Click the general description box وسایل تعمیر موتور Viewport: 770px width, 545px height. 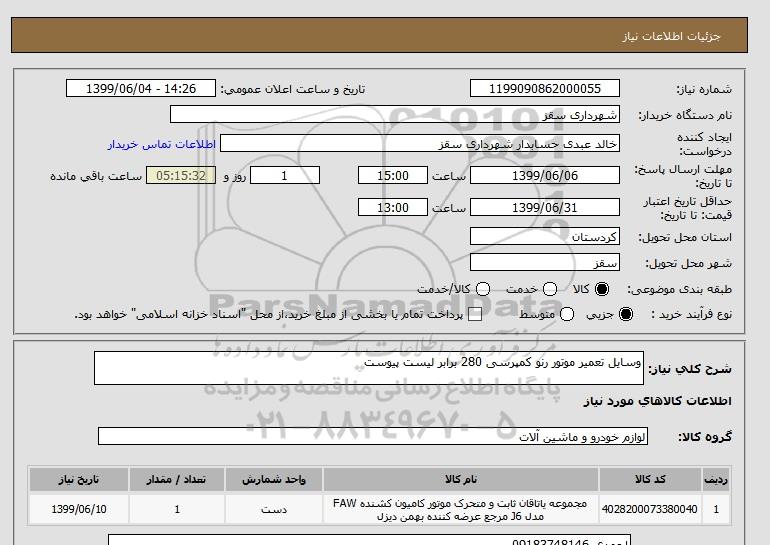[x=369, y=368]
